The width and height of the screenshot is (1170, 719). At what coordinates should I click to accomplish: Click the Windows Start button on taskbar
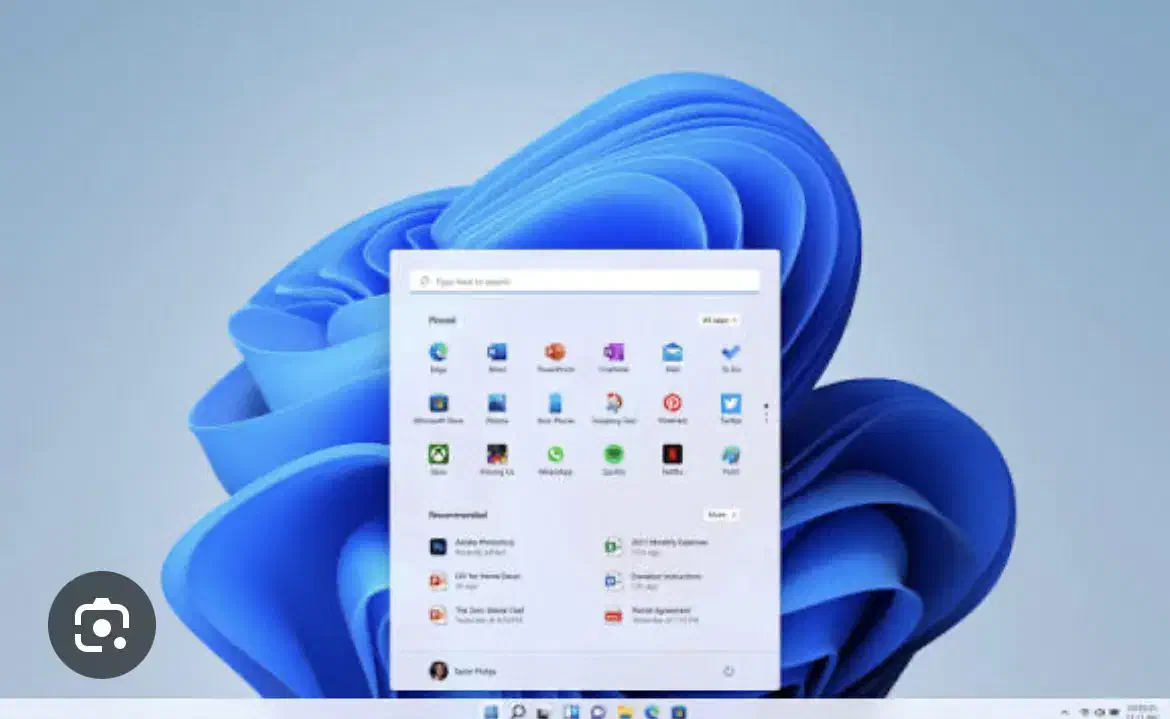(x=491, y=712)
